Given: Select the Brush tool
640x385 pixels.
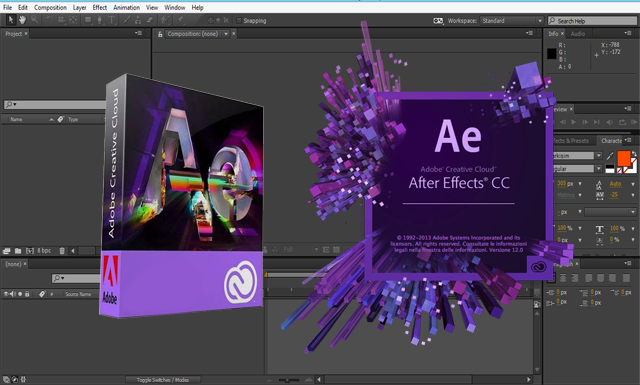Looking at the screenshot, I should [127, 20].
